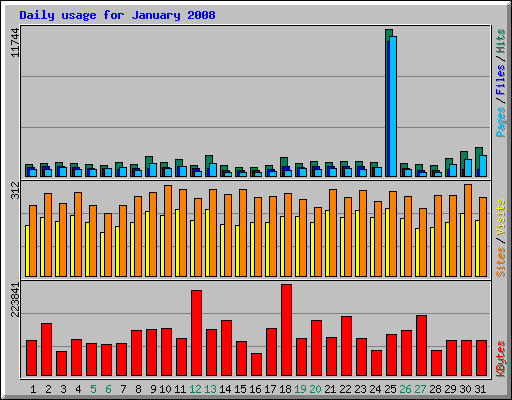Click the orange bar for day 6
512x400 pixels.
(108, 245)
